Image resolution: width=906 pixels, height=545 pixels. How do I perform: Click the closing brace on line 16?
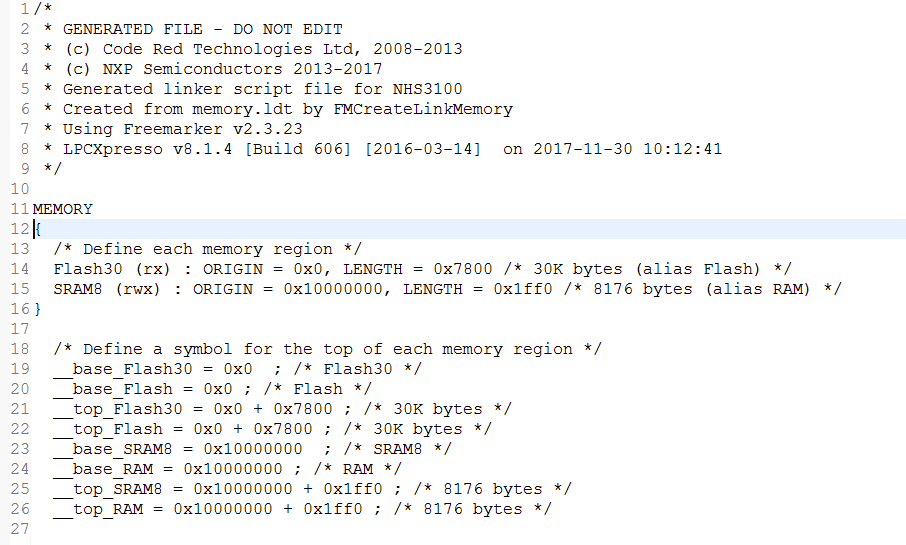click(38, 309)
